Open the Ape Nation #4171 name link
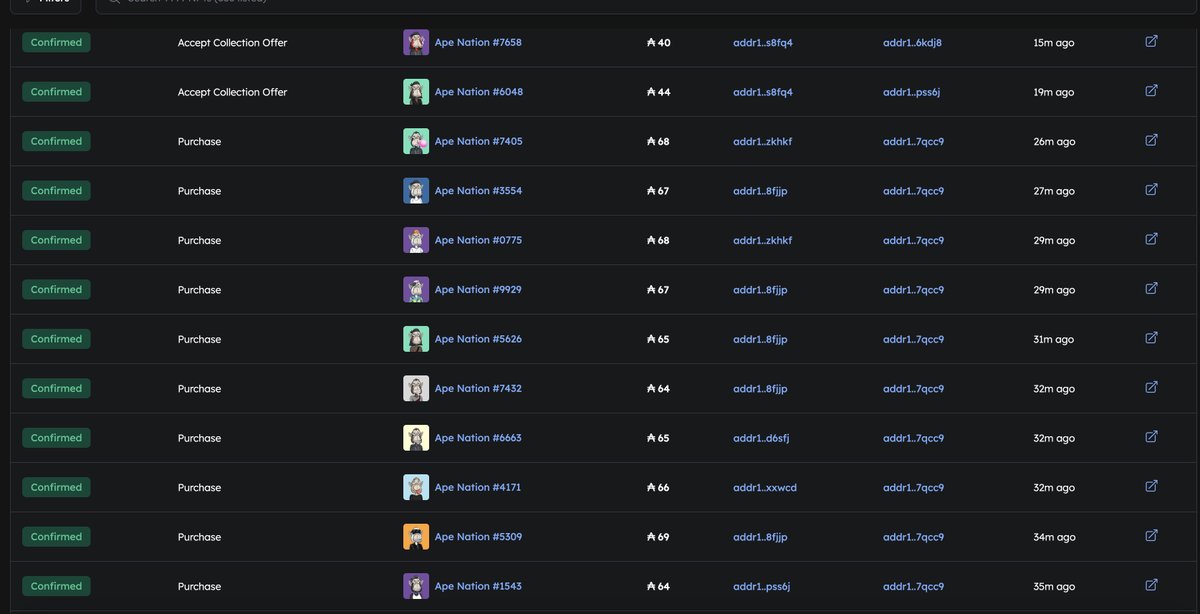 pyautogui.click(x=478, y=488)
